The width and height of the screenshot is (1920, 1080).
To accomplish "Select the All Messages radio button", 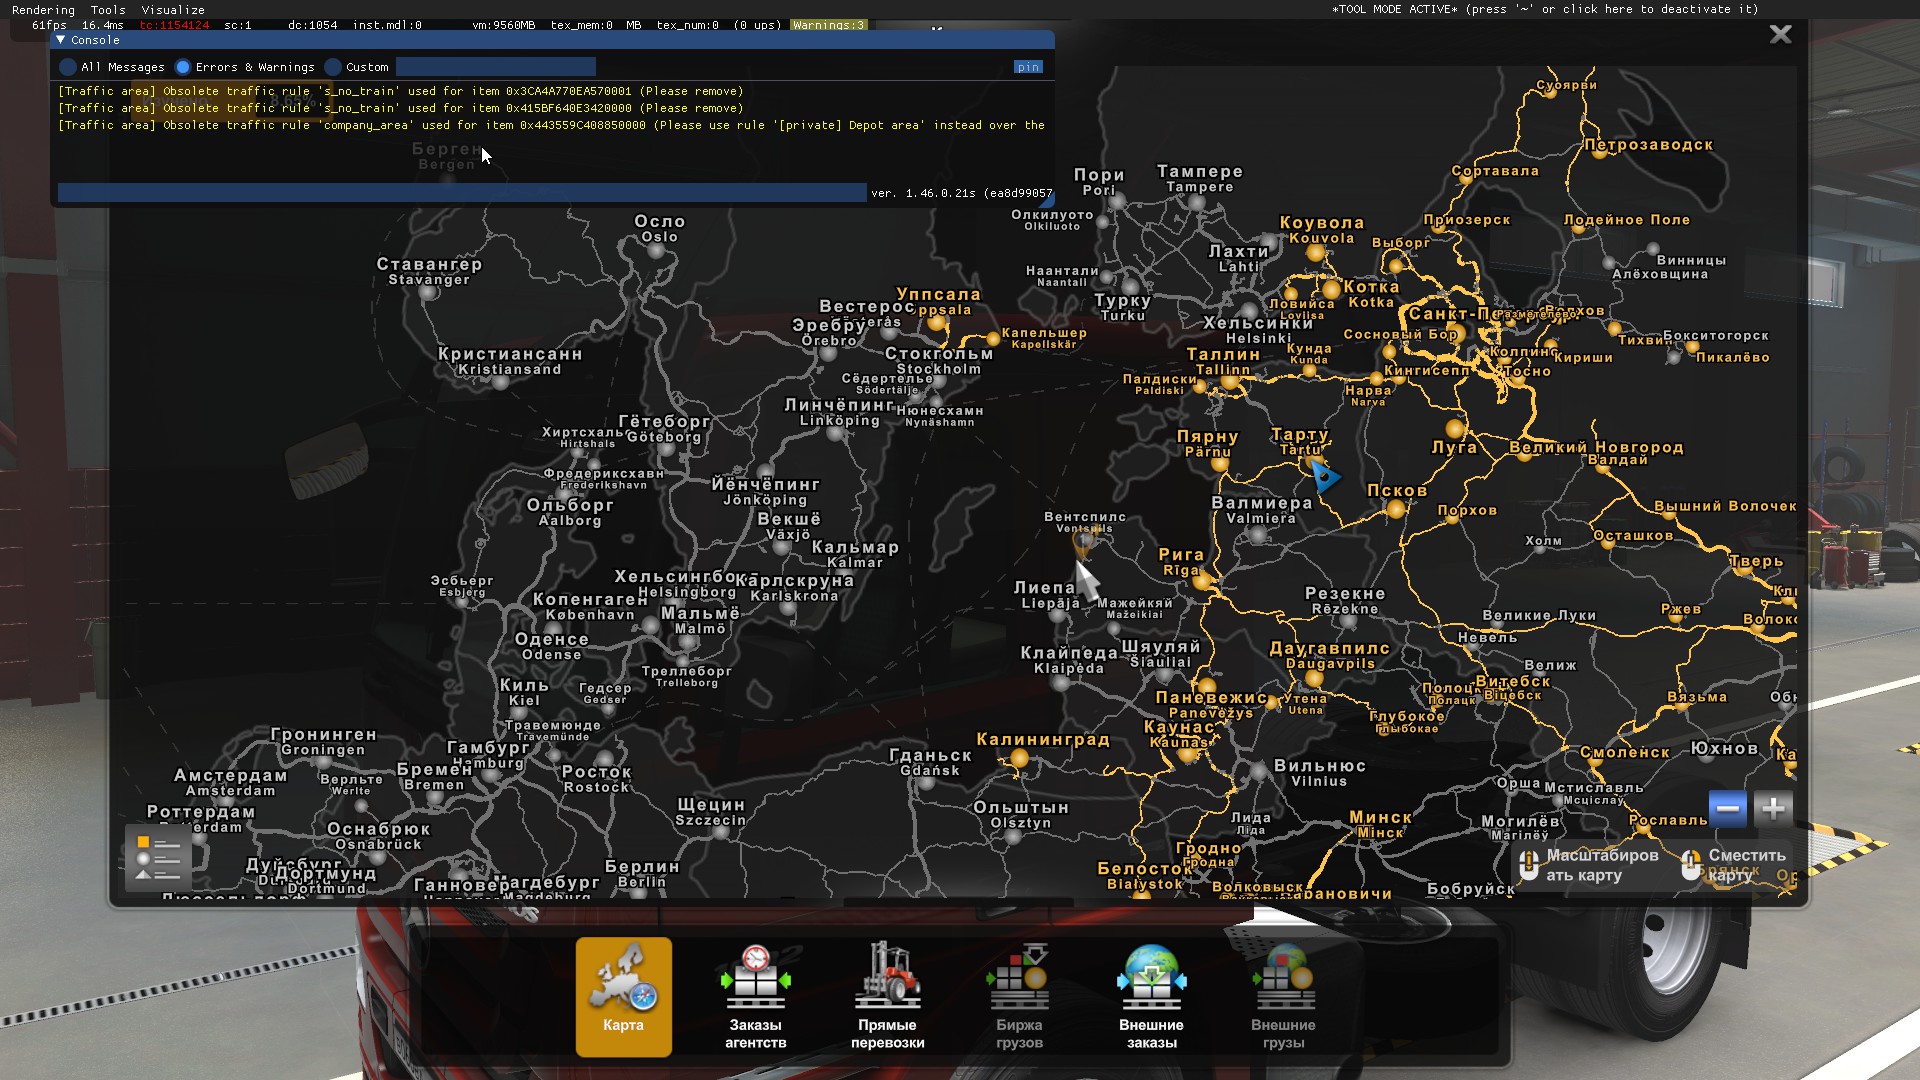I will click(68, 67).
